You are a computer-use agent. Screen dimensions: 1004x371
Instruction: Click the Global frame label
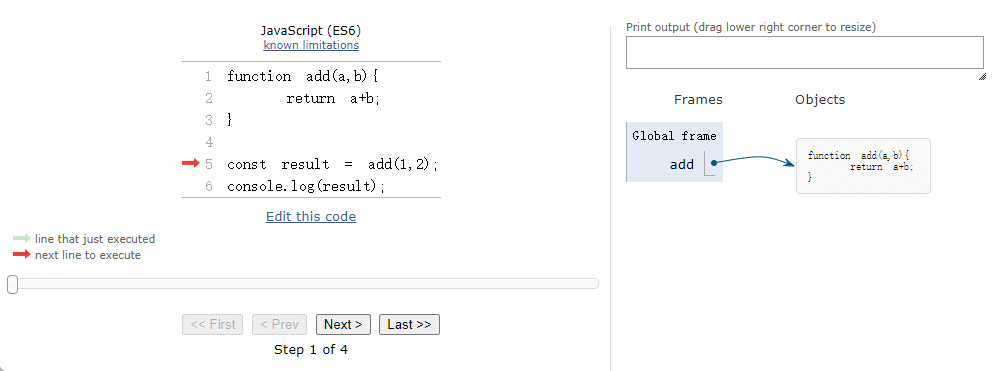point(674,136)
